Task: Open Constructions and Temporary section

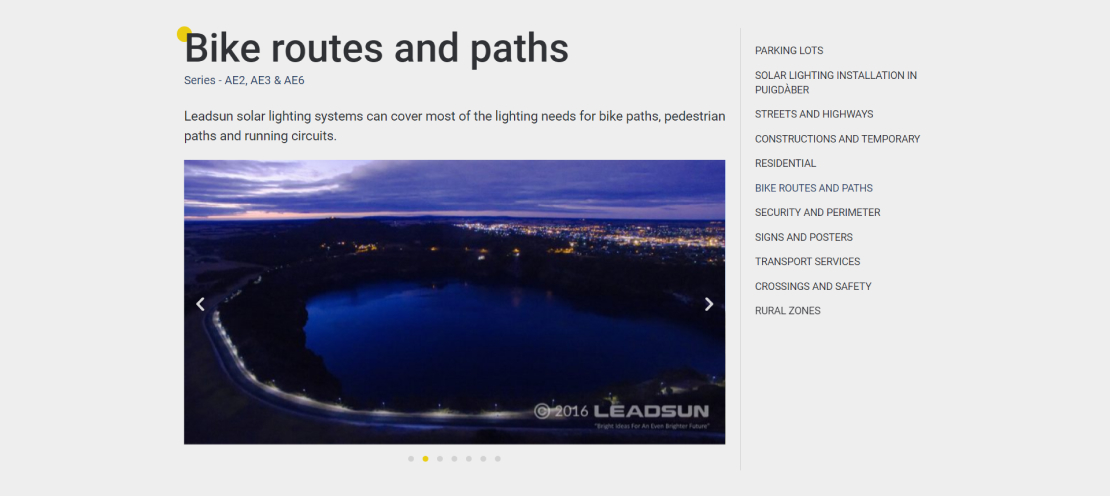Action: (837, 139)
